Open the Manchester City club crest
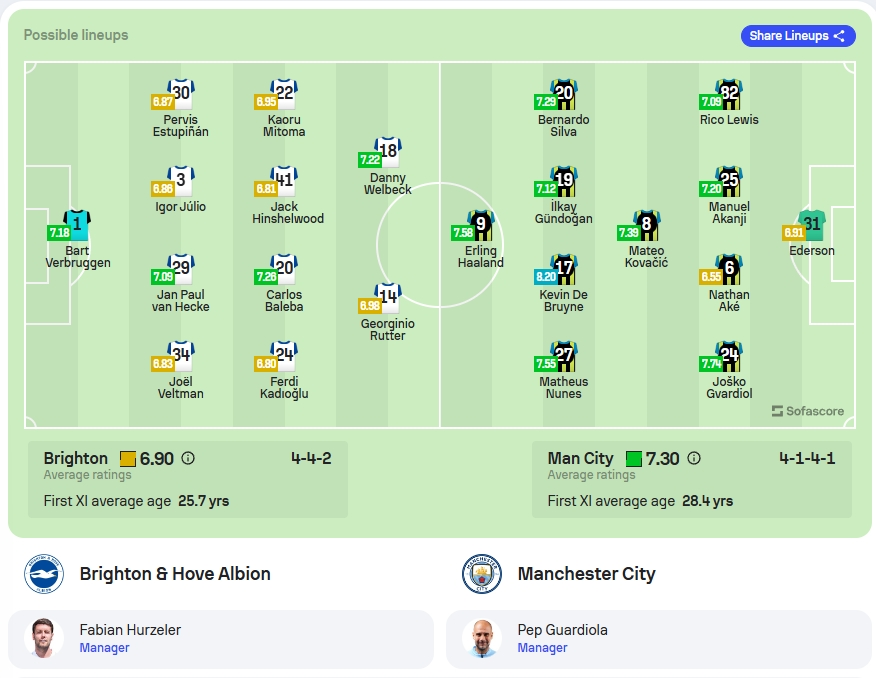This screenshot has height=678, width=876. (x=482, y=574)
